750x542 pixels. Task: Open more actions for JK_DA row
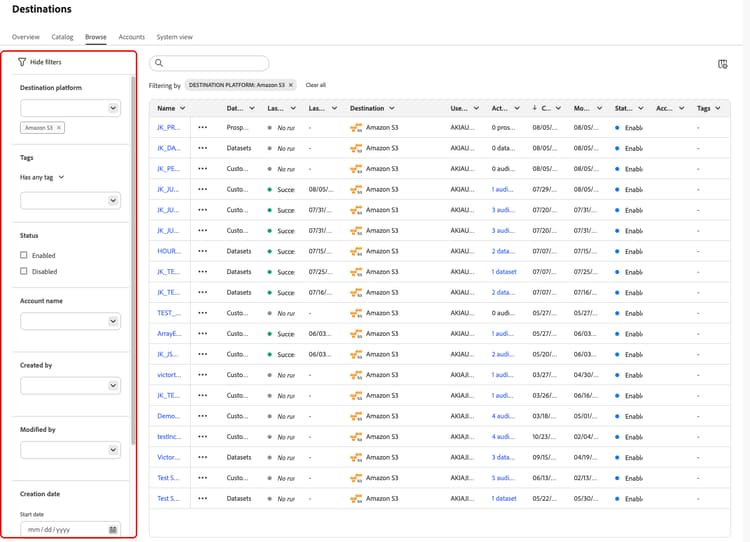[203, 148]
